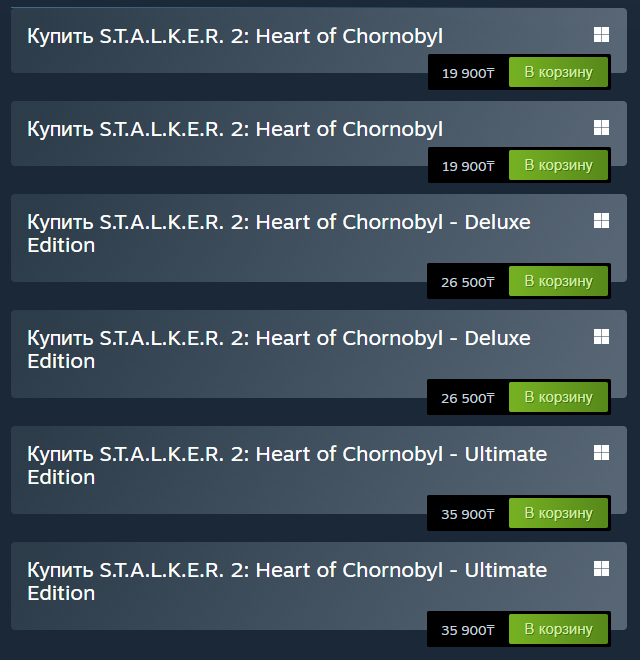This screenshot has height=660, width=640.
Task: Click the Windows icon in the topmost standard edition block
Action: [601, 35]
